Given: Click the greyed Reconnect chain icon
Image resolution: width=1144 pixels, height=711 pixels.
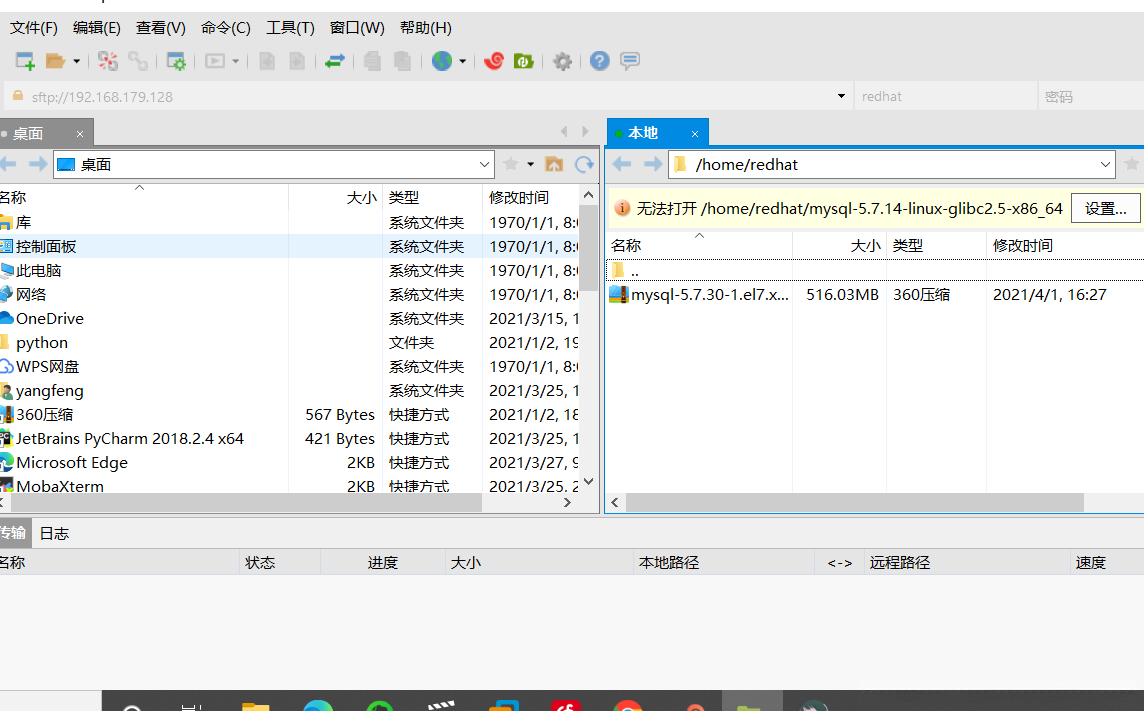Looking at the screenshot, I should [x=138, y=61].
